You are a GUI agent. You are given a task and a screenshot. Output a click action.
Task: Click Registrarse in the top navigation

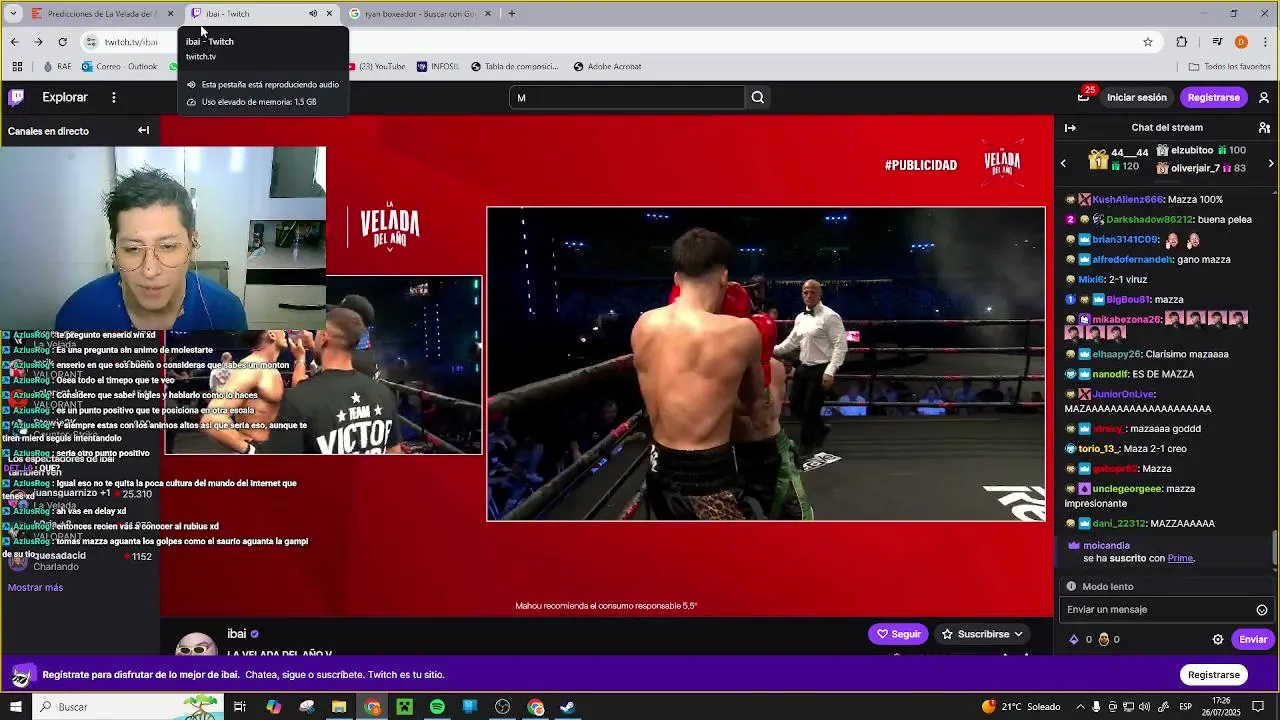pyautogui.click(x=1213, y=97)
